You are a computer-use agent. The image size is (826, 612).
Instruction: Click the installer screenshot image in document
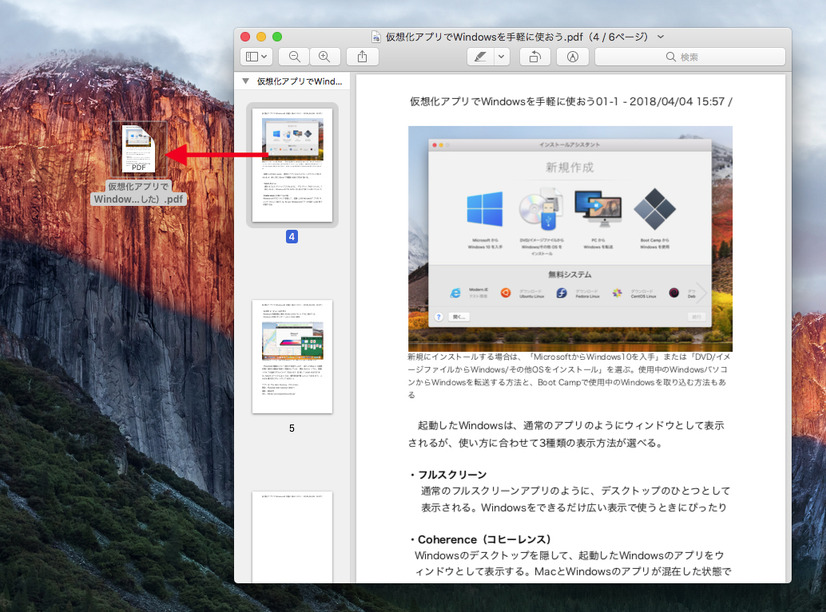pyautogui.click(x=570, y=237)
